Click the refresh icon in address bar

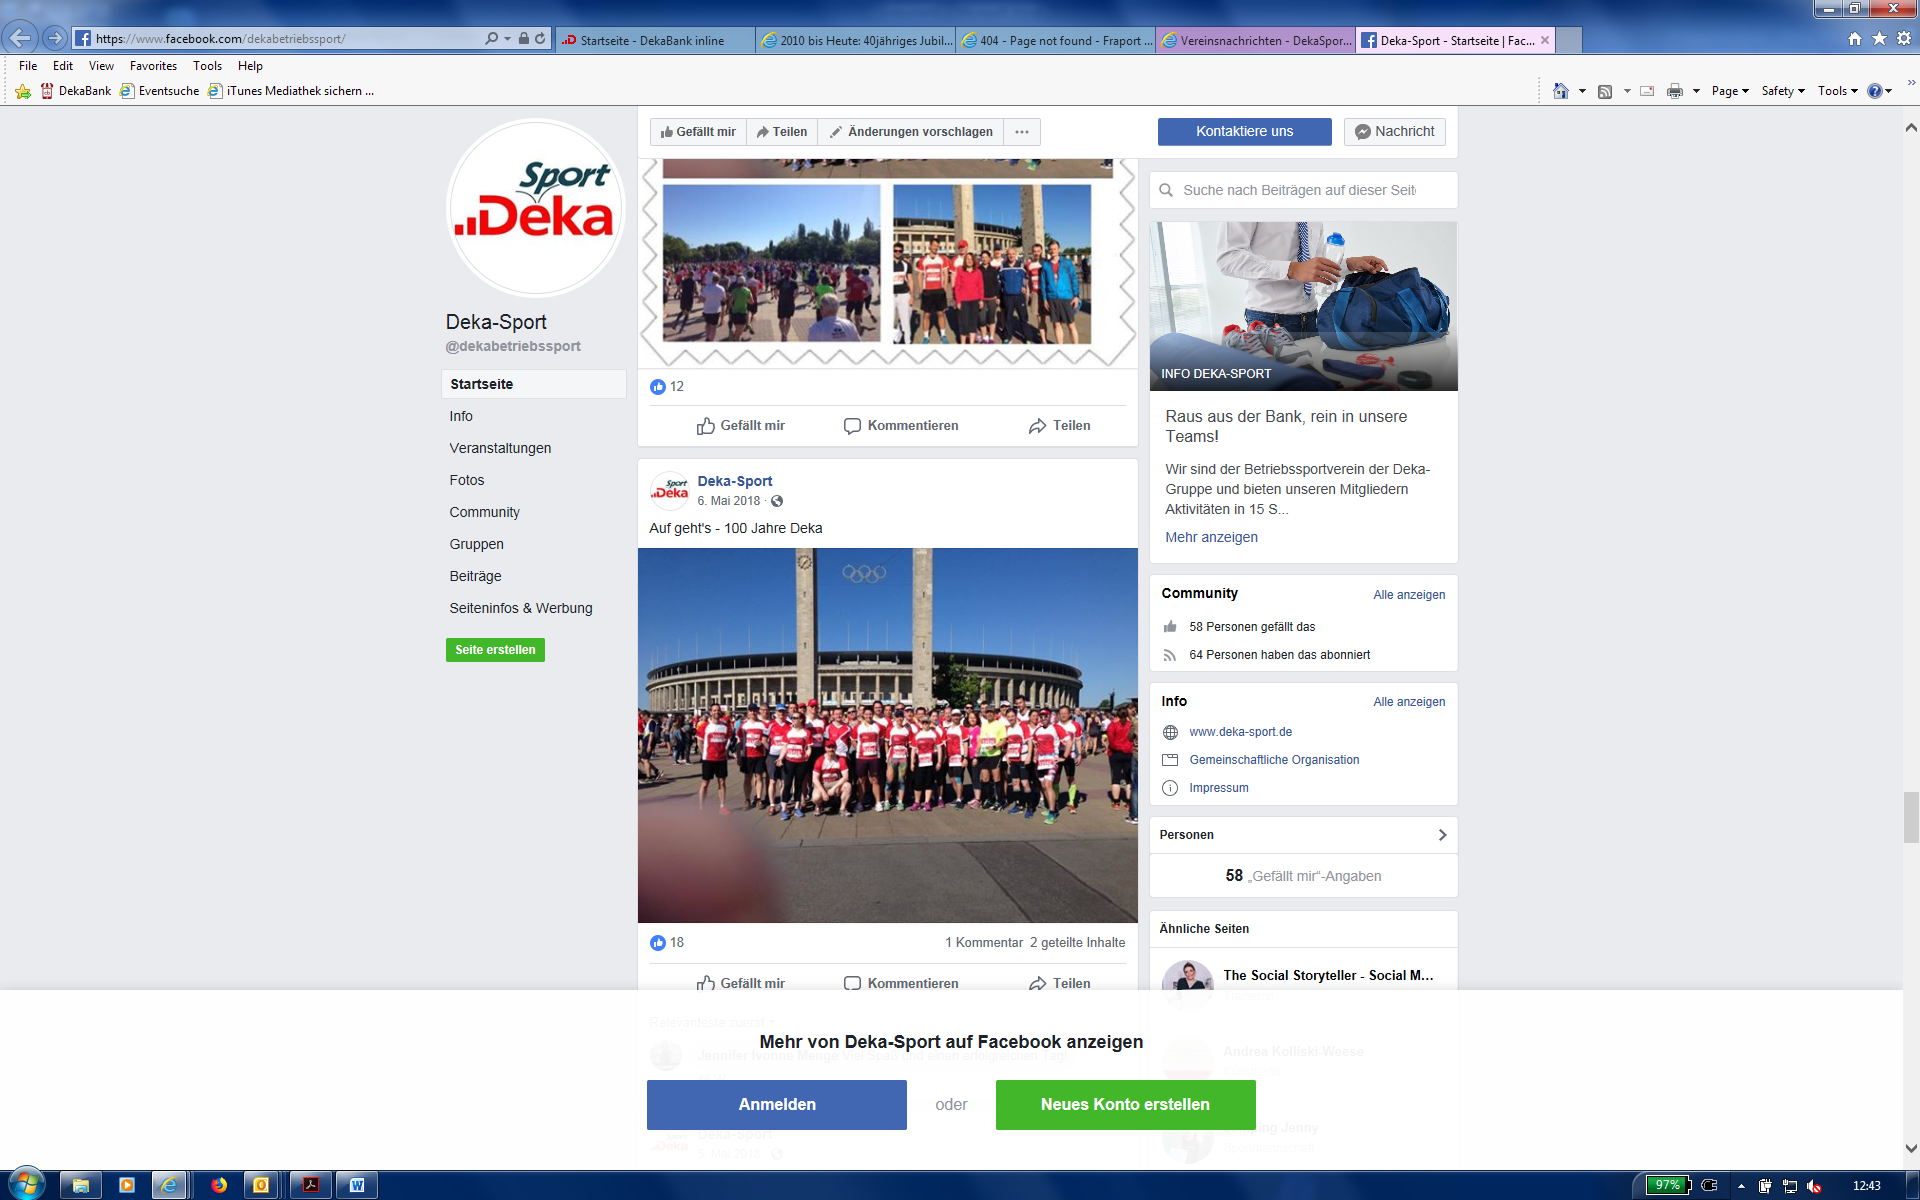tap(540, 38)
